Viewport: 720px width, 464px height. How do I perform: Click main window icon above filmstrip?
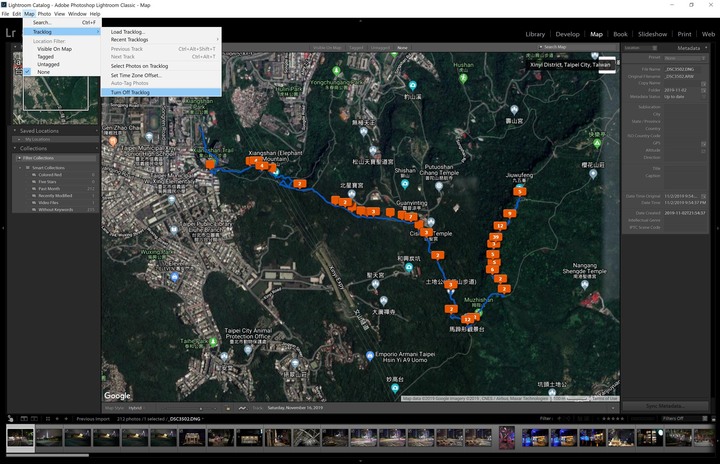pos(24,419)
